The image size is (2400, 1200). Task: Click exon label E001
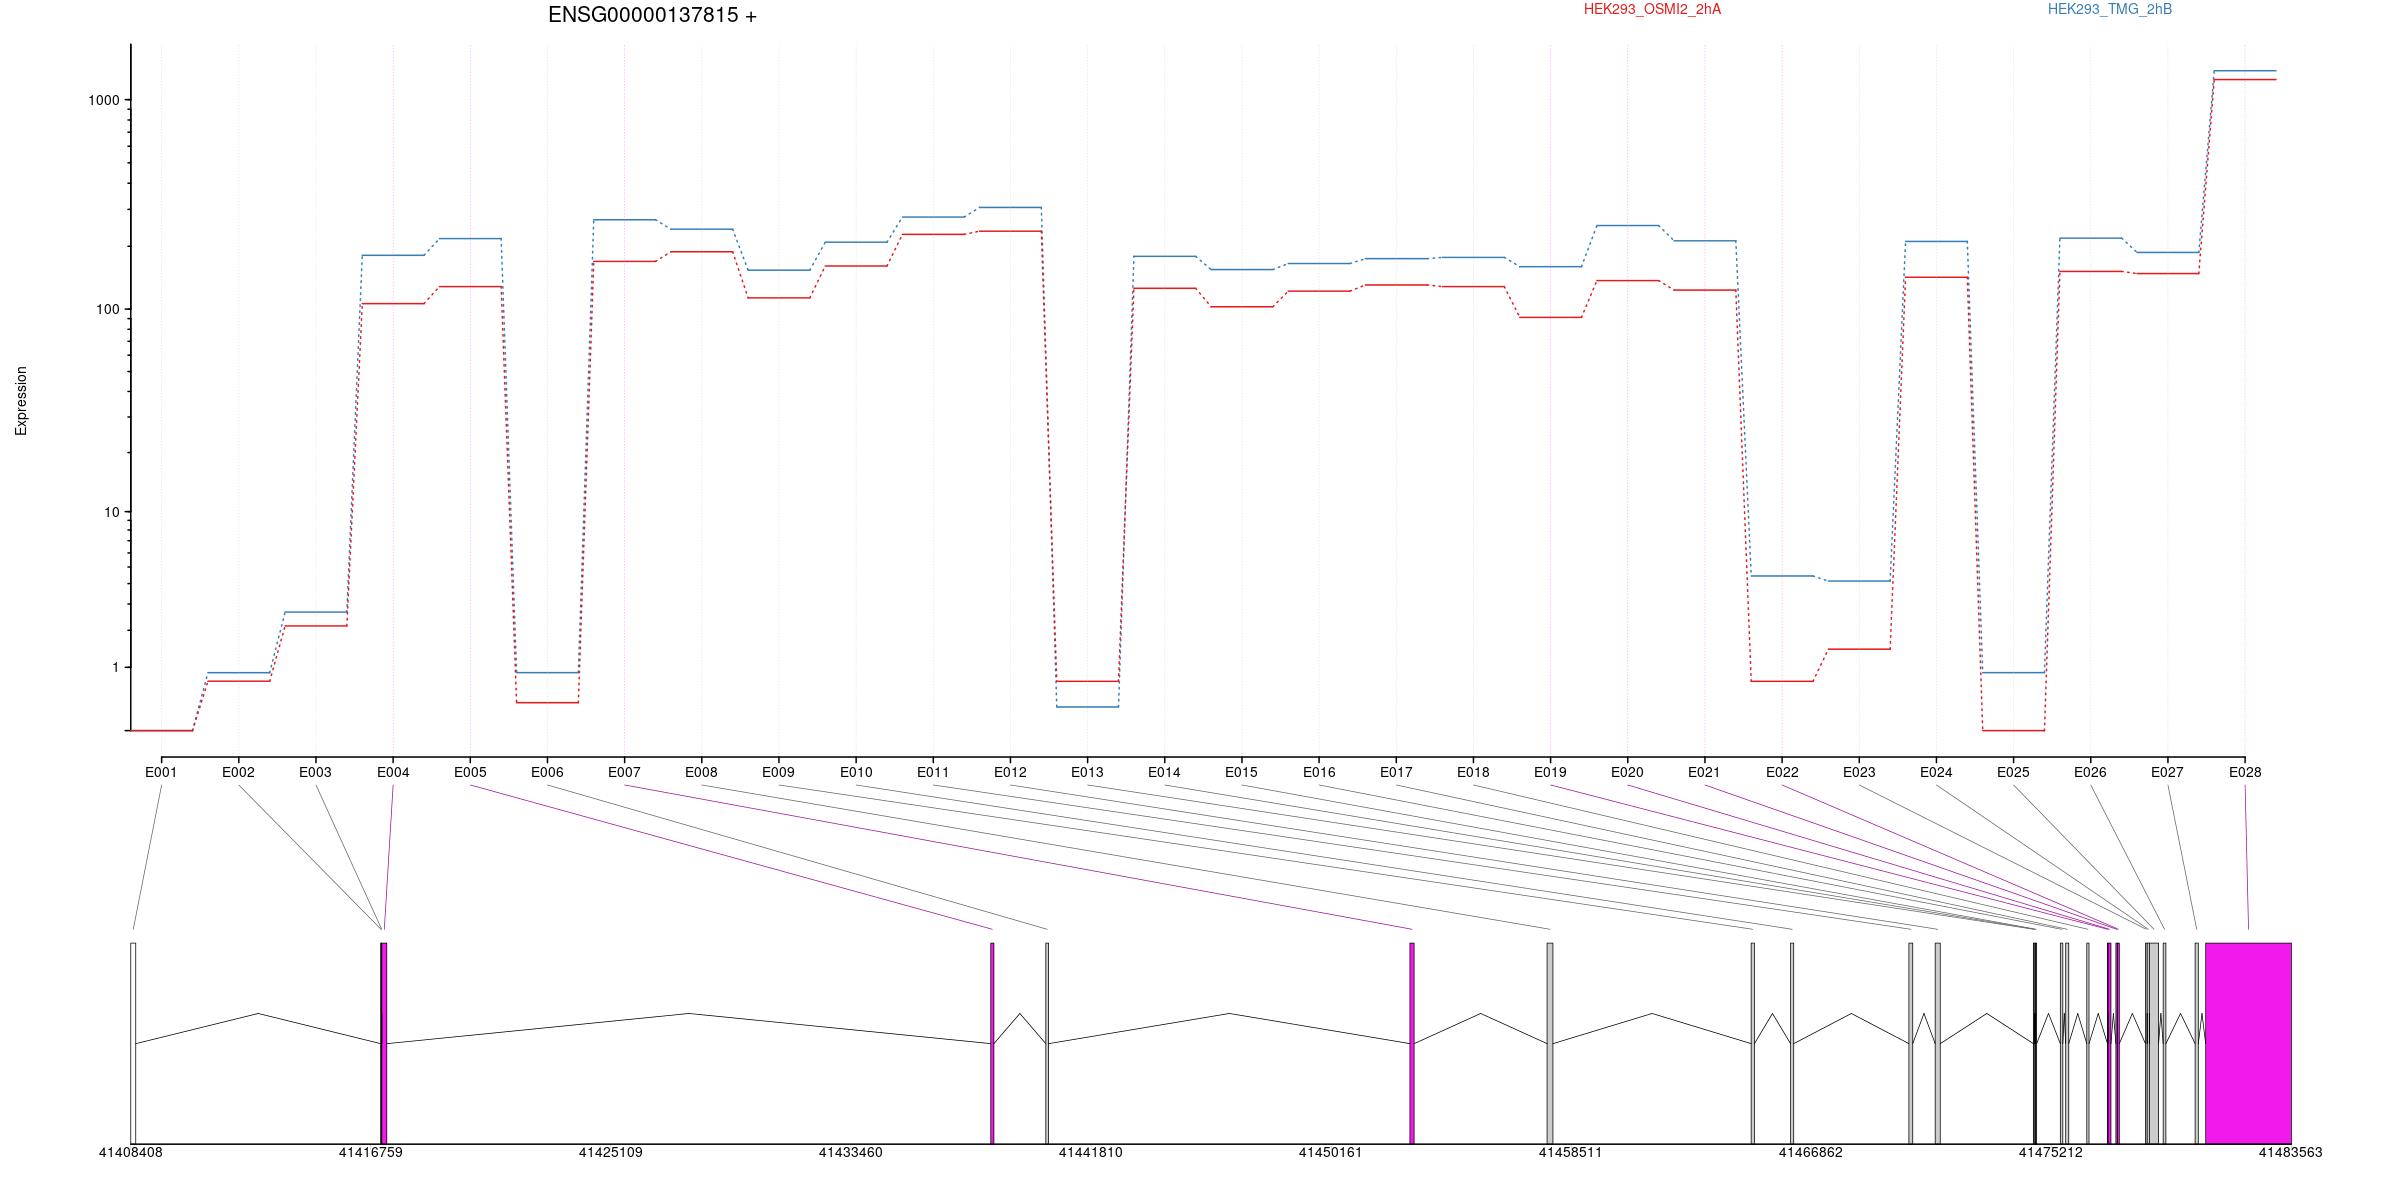point(161,772)
